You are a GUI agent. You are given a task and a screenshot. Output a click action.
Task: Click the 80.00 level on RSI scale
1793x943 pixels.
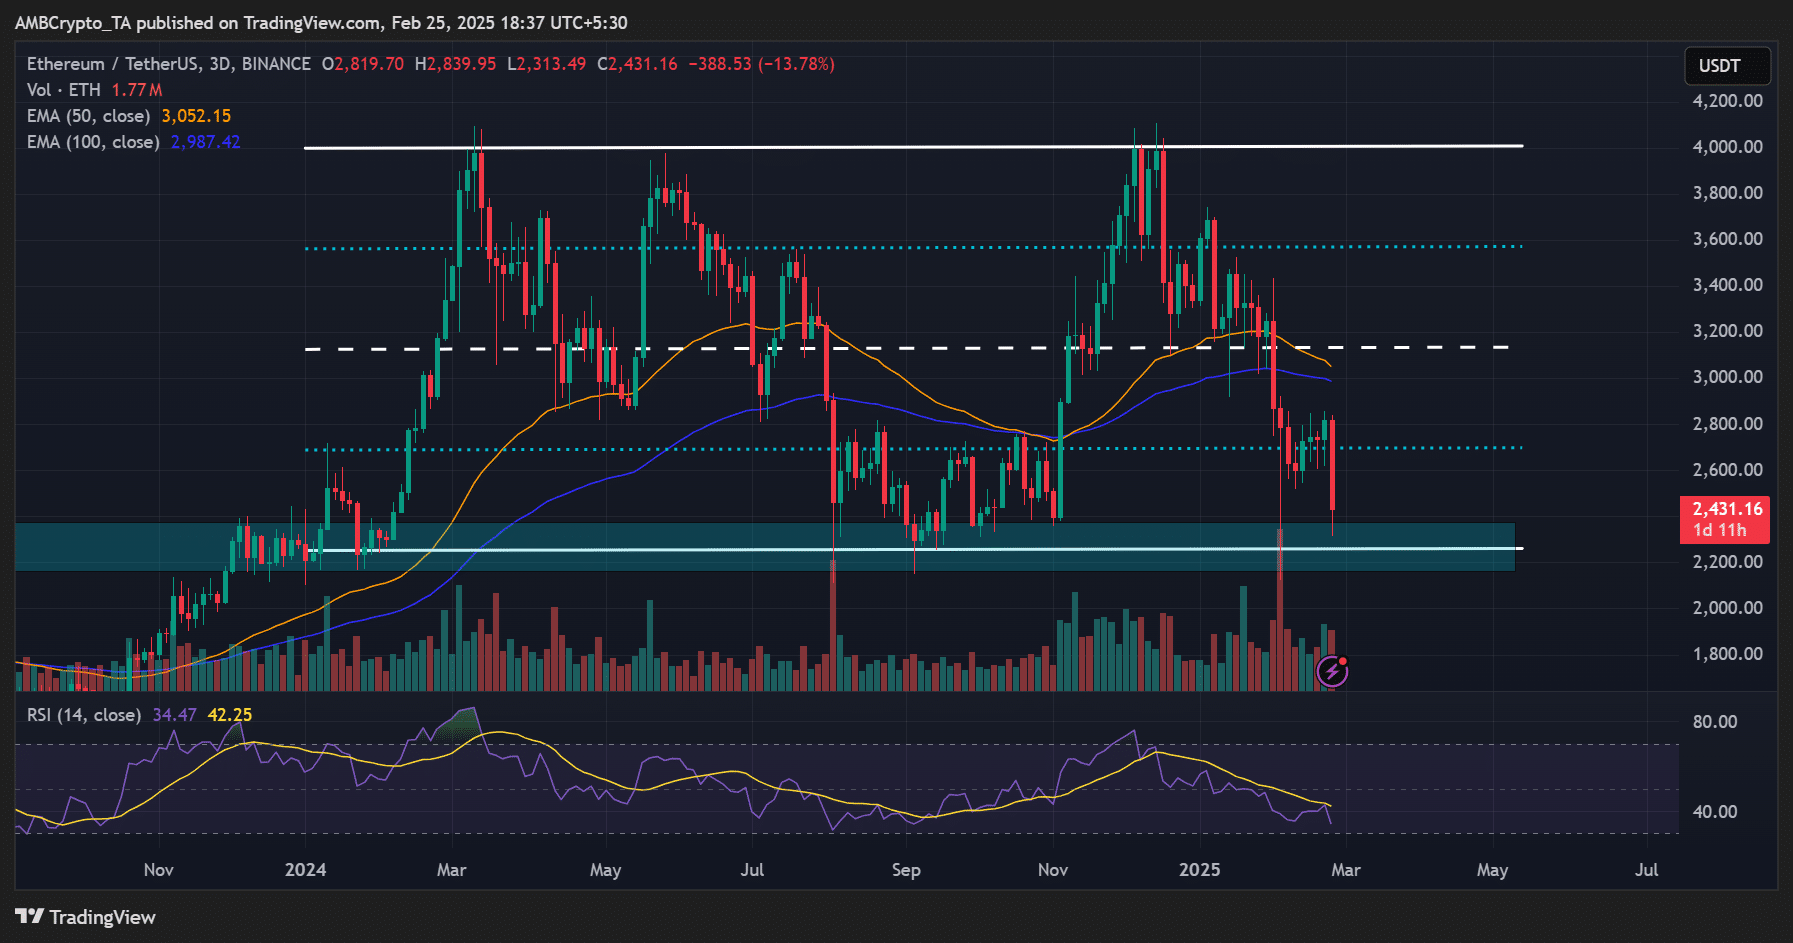tap(1714, 722)
